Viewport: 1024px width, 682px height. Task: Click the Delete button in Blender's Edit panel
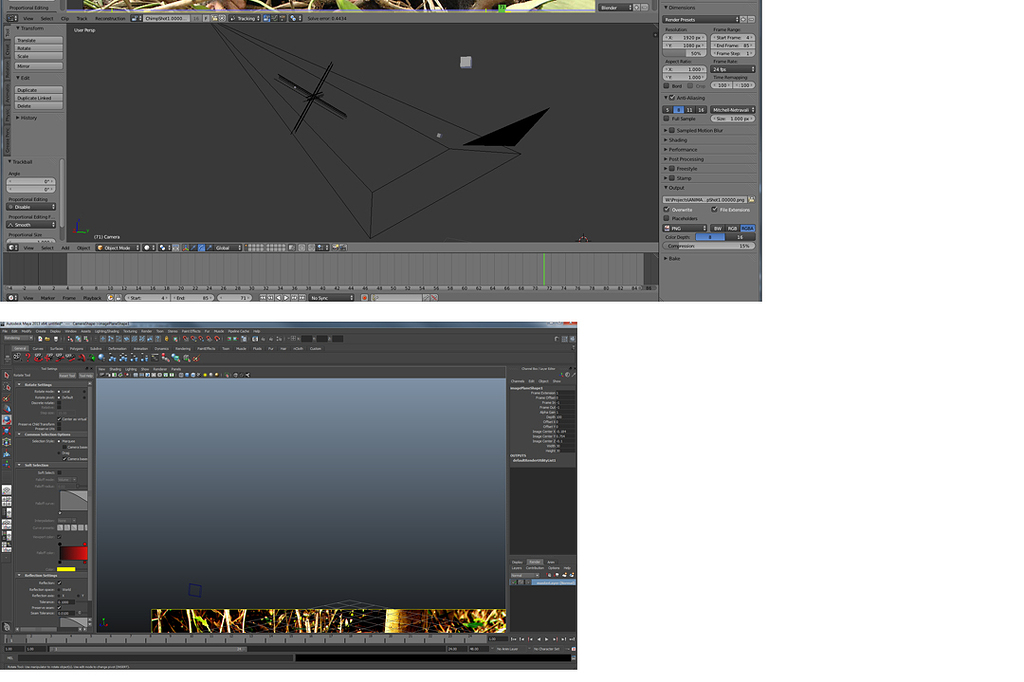(x=39, y=106)
